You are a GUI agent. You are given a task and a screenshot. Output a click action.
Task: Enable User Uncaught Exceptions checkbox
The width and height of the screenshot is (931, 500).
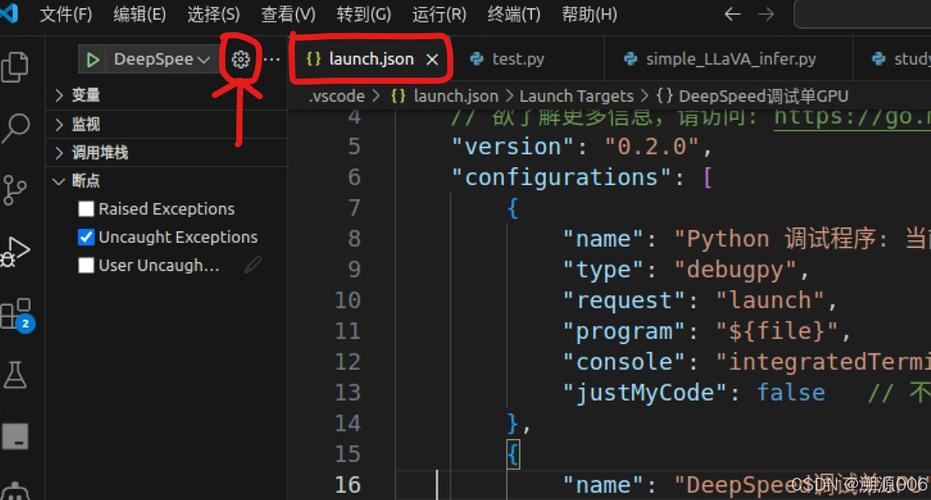(x=86, y=265)
